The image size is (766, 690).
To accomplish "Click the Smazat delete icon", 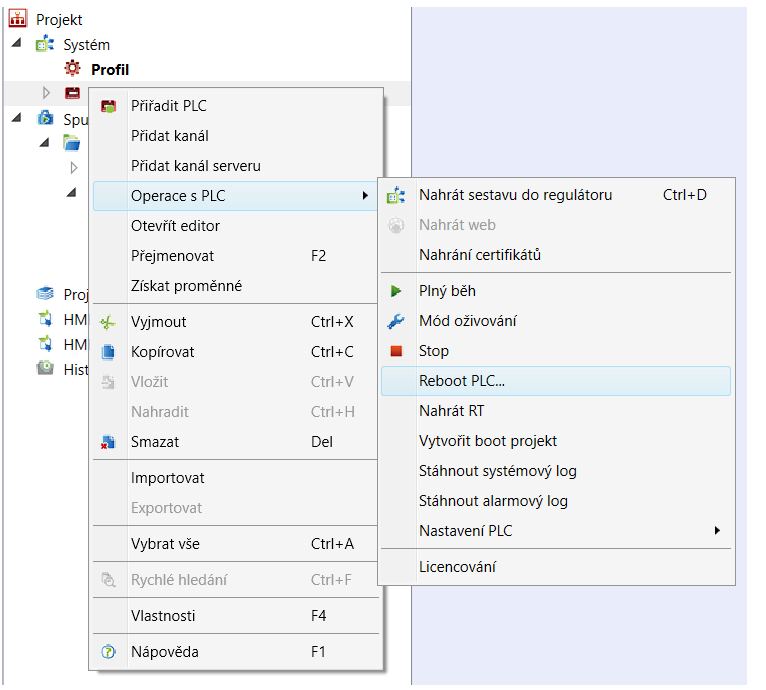I will point(109,442).
